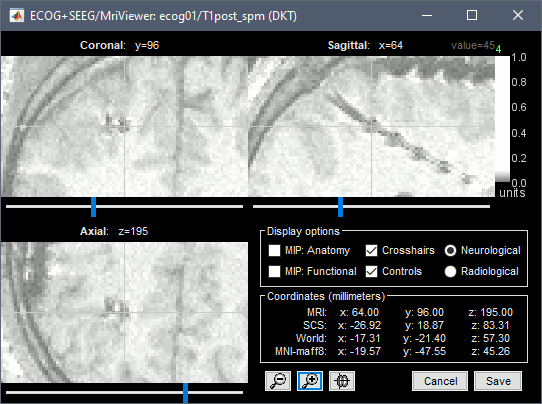Click the Axial z=195 label
Image resolution: width=542 pixels, height=404 pixels.
[114, 231]
